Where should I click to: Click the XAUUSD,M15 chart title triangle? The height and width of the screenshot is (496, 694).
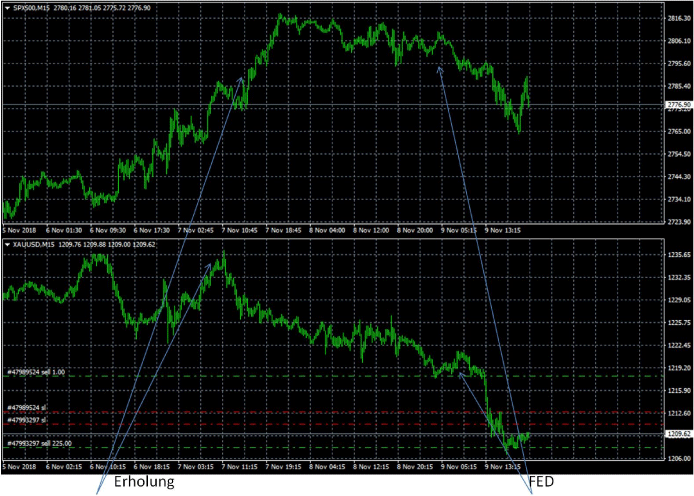pyautogui.click(x=8, y=243)
